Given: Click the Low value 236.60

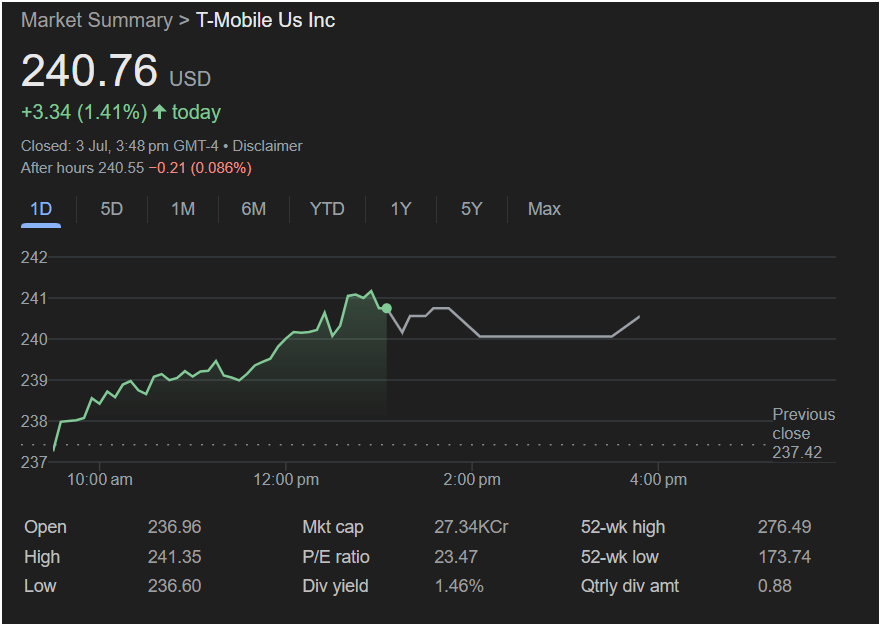Looking at the screenshot, I should click(174, 586).
